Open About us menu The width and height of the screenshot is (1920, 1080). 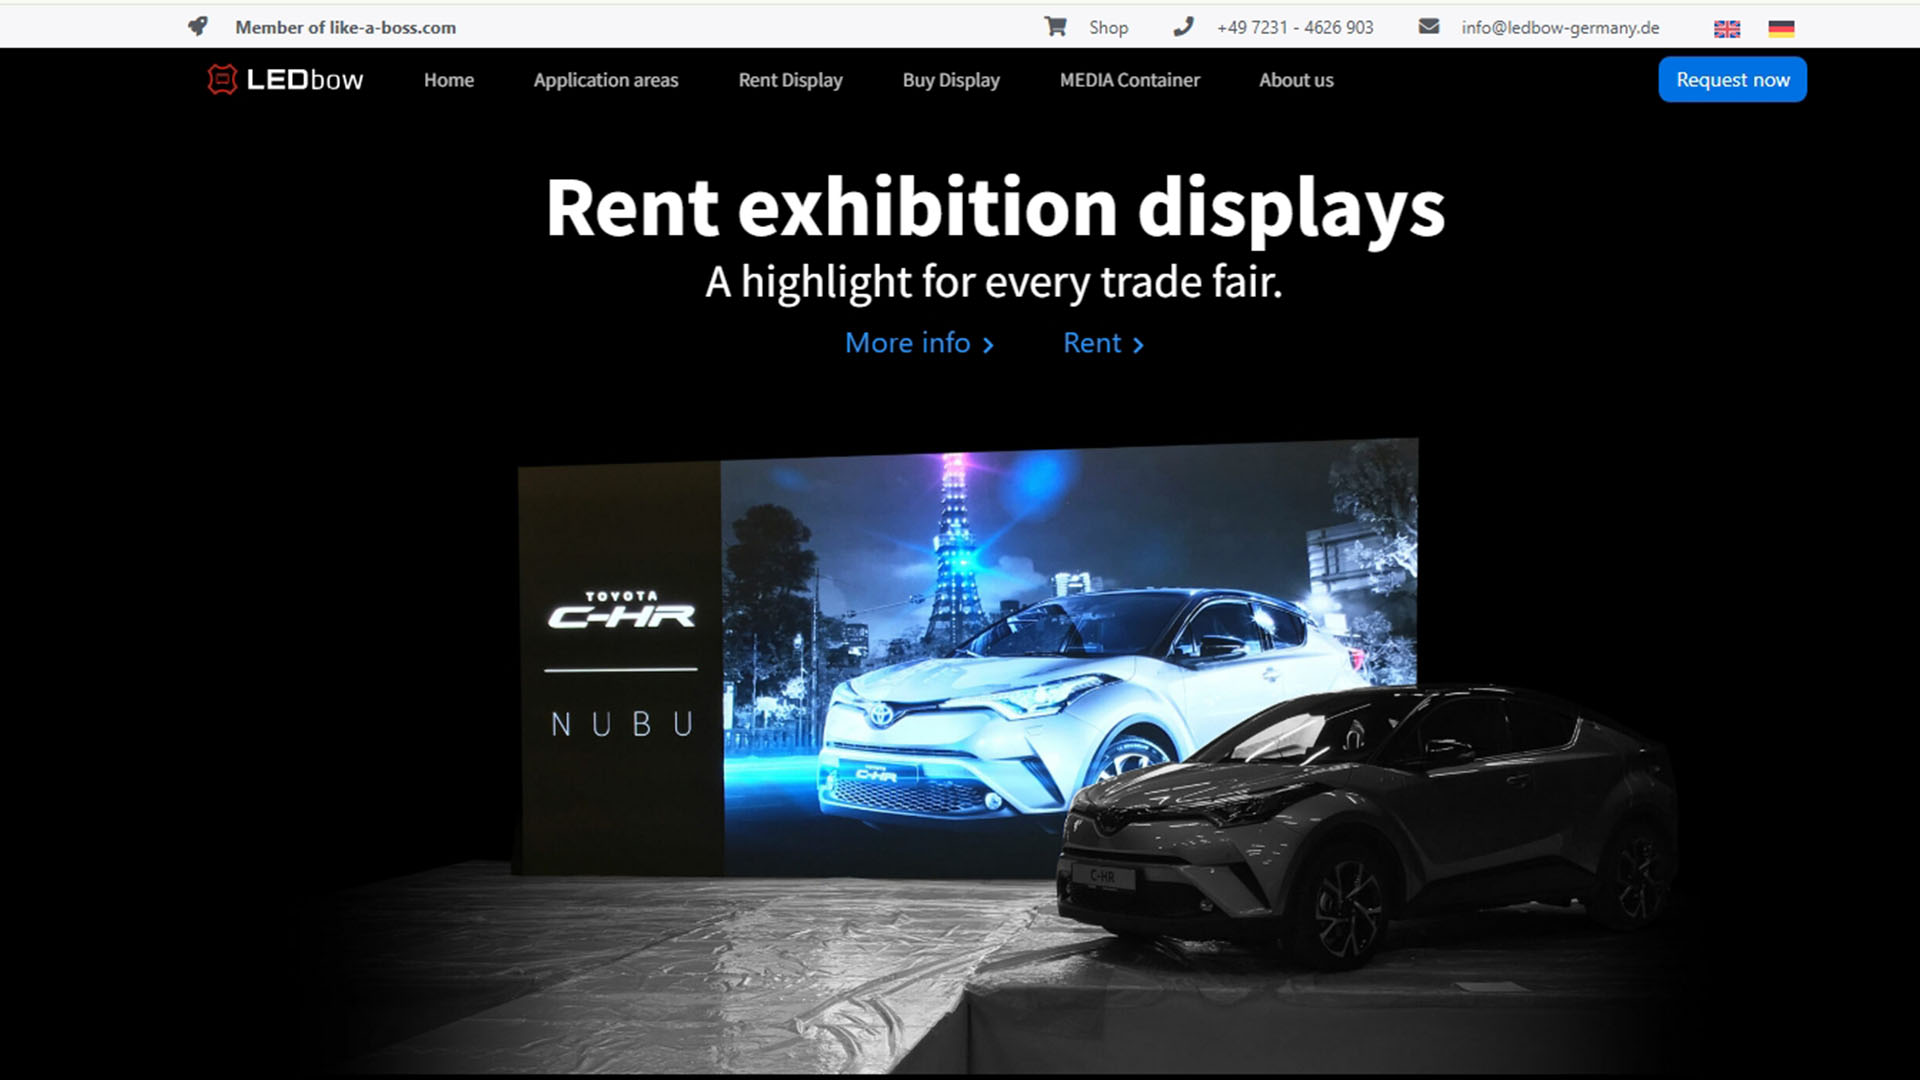[1296, 80]
